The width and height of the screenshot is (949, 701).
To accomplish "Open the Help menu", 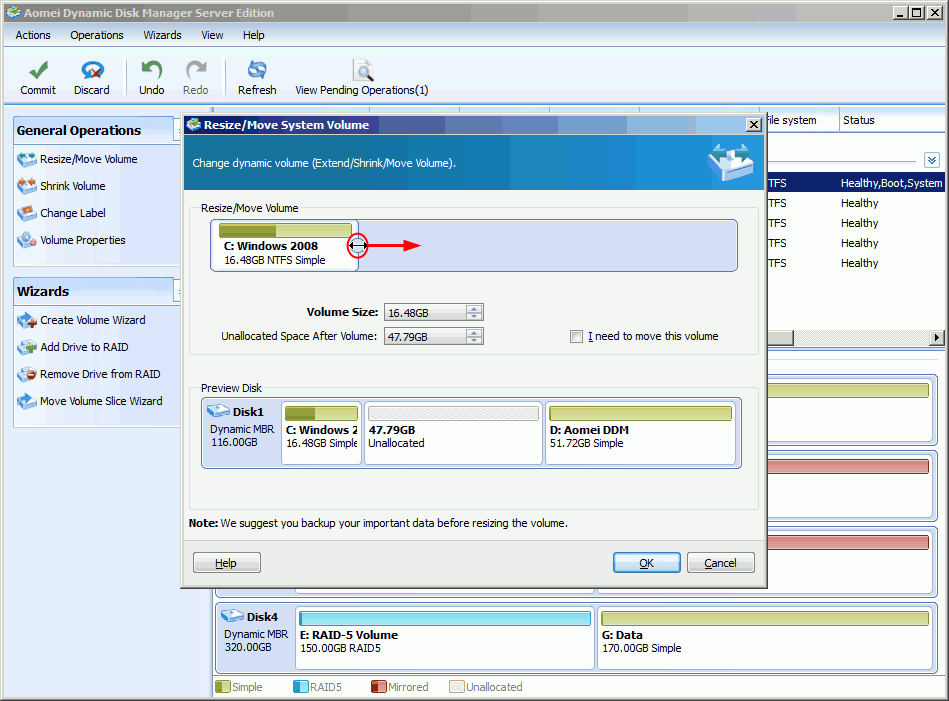I will [254, 35].
